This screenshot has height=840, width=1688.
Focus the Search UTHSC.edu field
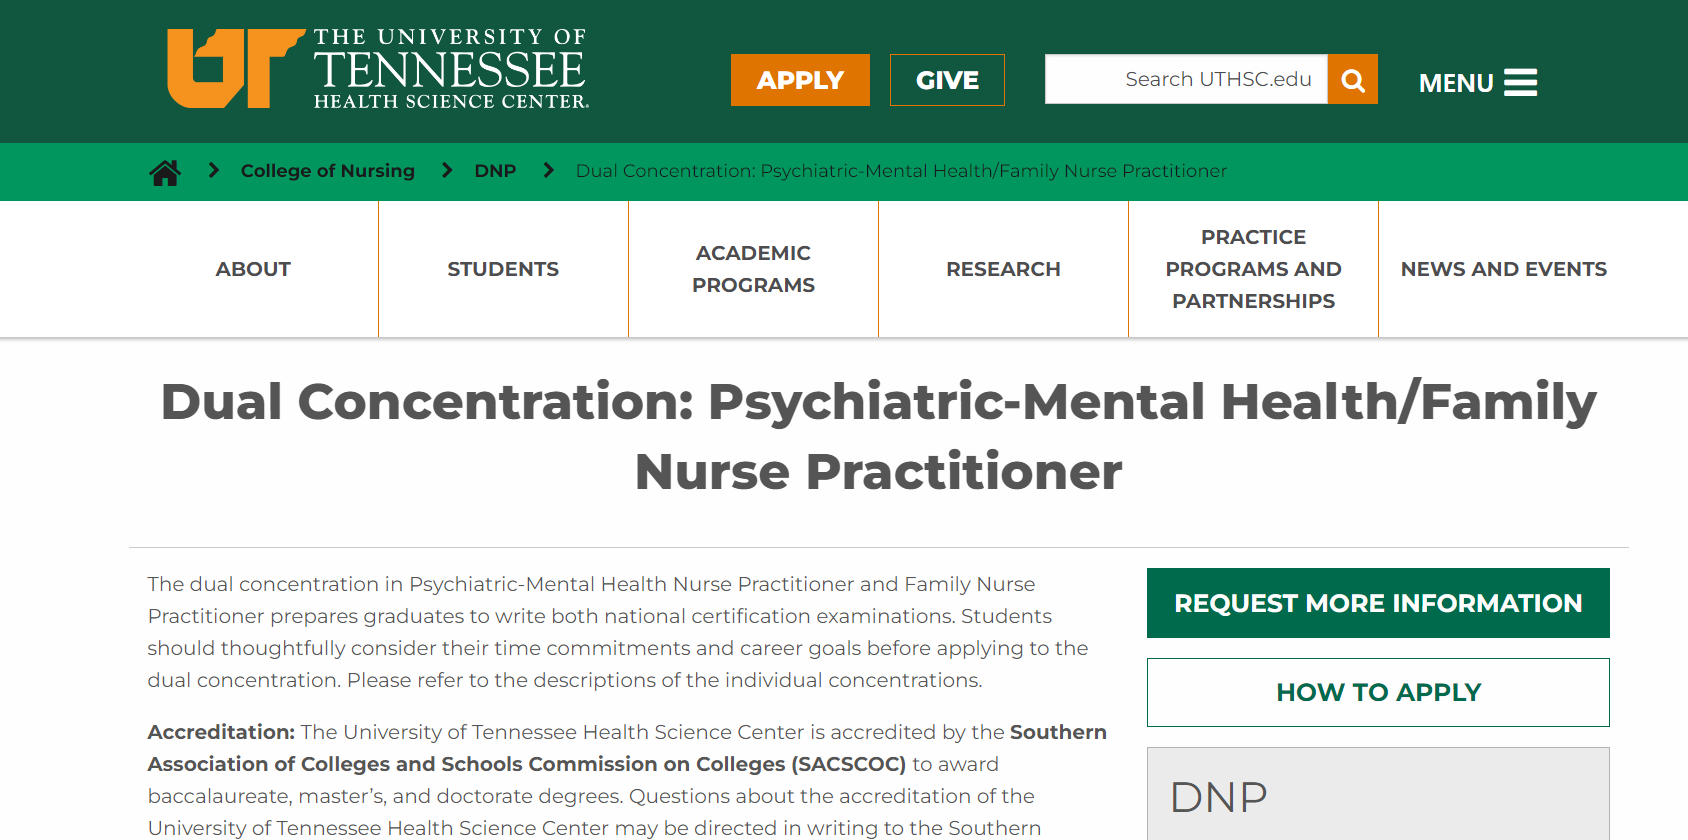tap(1186, 79)
